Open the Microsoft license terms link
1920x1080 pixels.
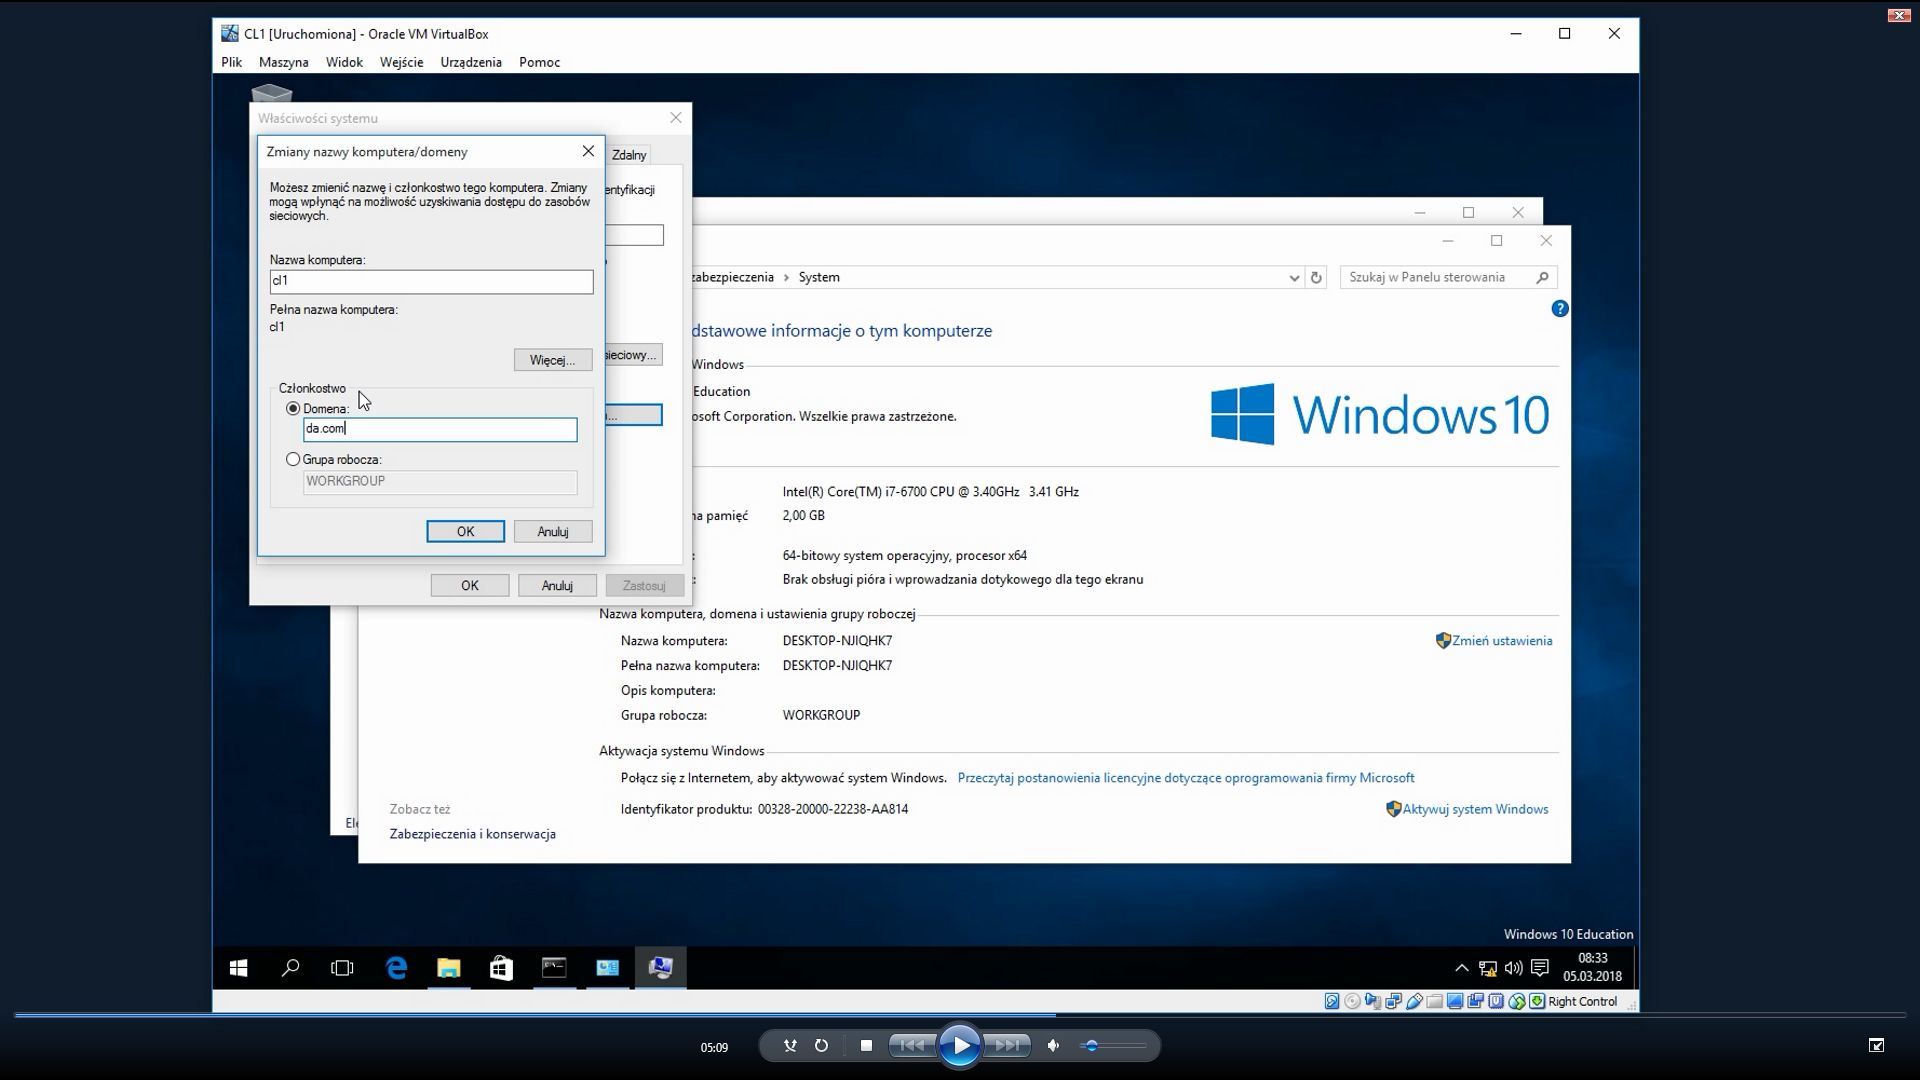tap(1186, 777)
